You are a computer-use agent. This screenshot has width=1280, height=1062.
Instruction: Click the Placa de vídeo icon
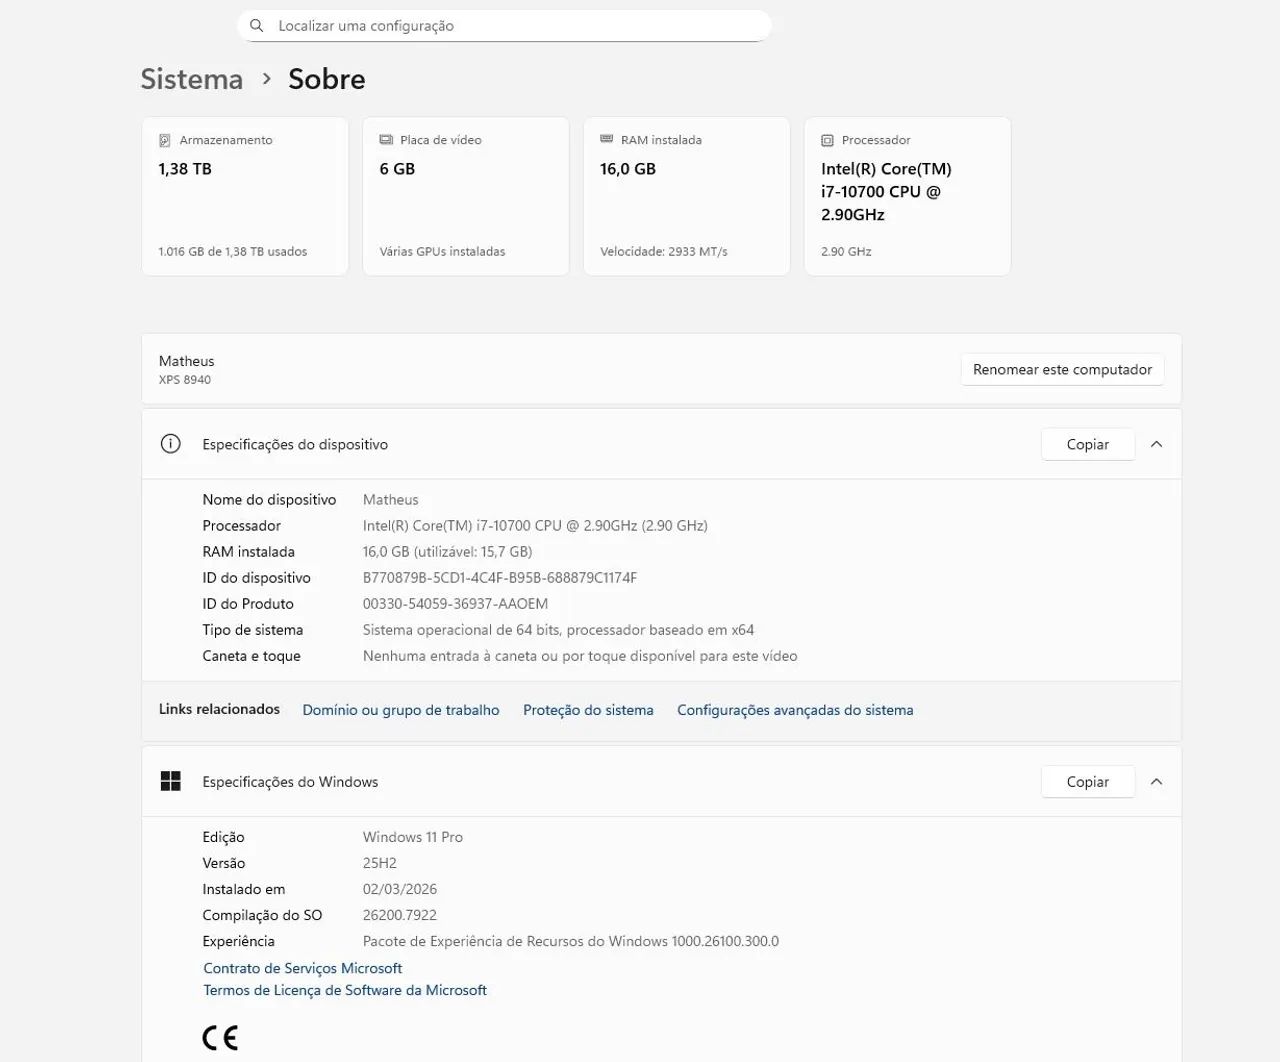pos(386,140)
